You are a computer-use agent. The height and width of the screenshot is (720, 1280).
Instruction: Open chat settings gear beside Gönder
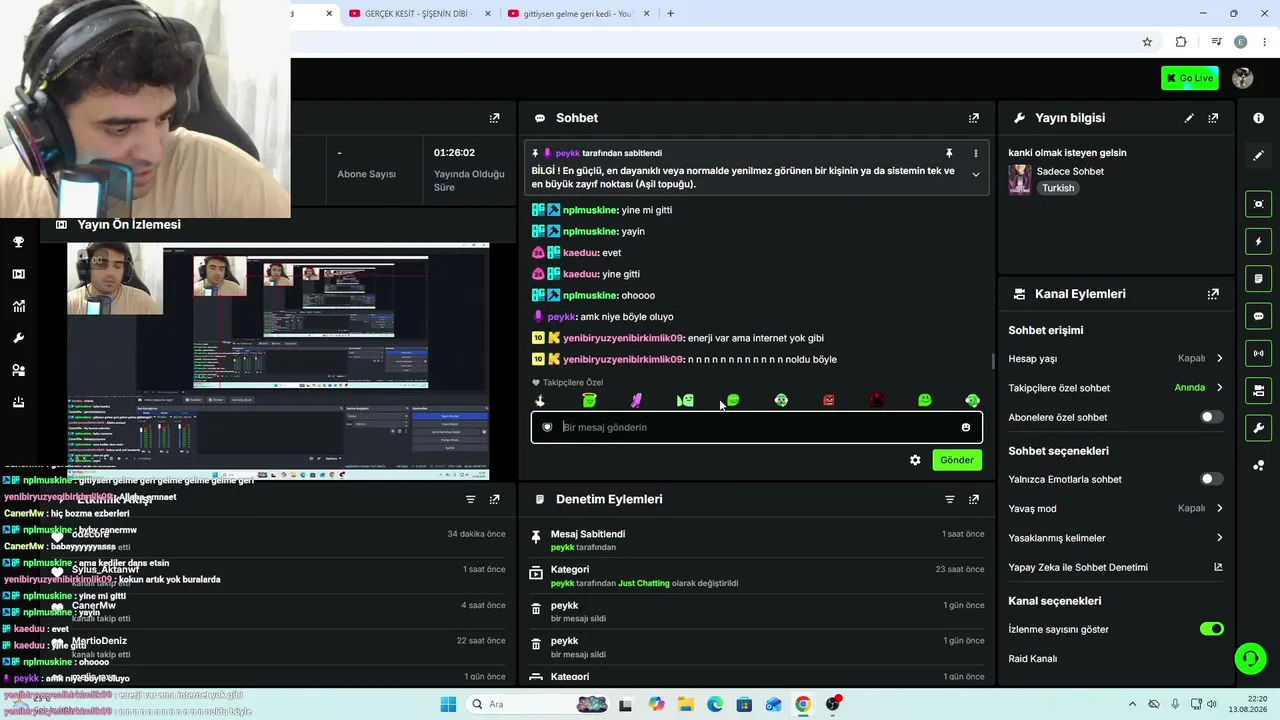pyautogui.click(x=915, y=460)
